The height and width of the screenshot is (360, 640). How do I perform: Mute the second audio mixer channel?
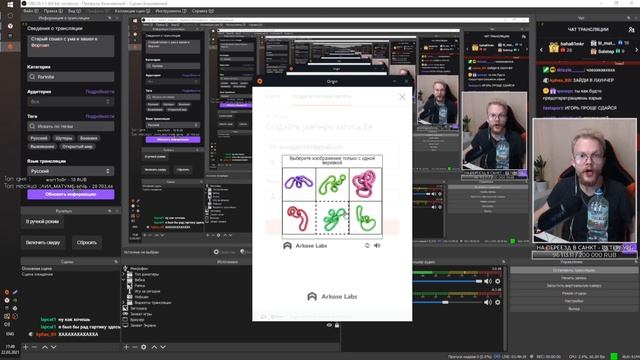pyautogui.click(x=488, y=302)
